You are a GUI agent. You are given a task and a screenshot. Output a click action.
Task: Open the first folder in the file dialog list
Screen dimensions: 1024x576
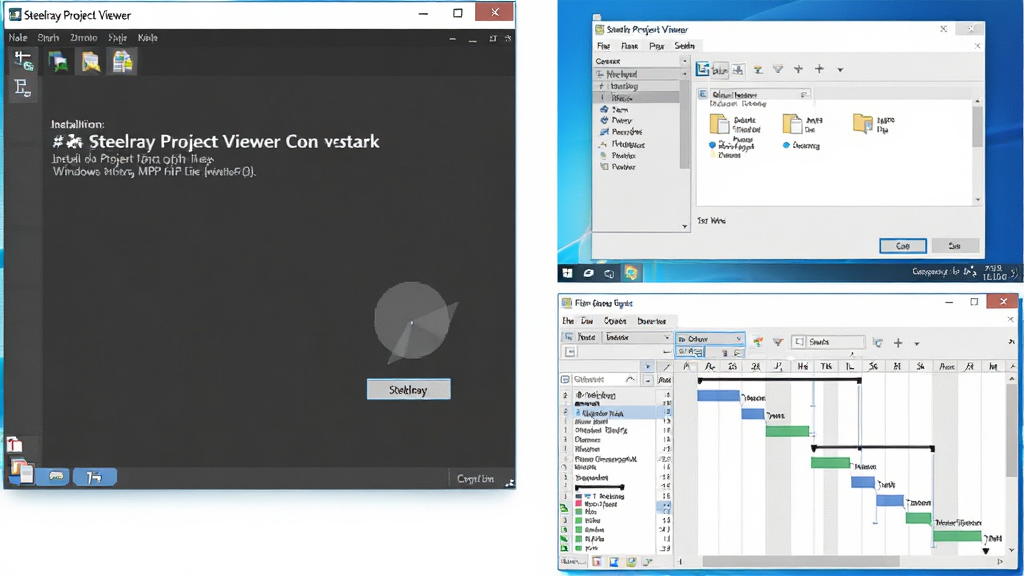(719, 123)
